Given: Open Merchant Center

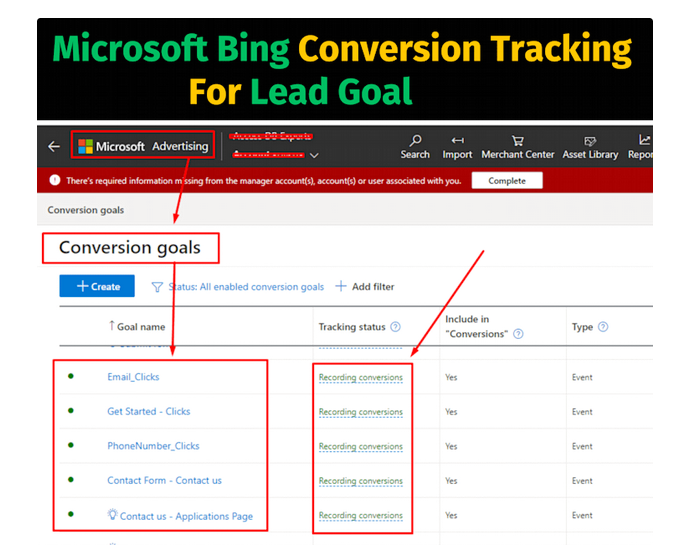Looking at the screenshot, I should 518,147.
